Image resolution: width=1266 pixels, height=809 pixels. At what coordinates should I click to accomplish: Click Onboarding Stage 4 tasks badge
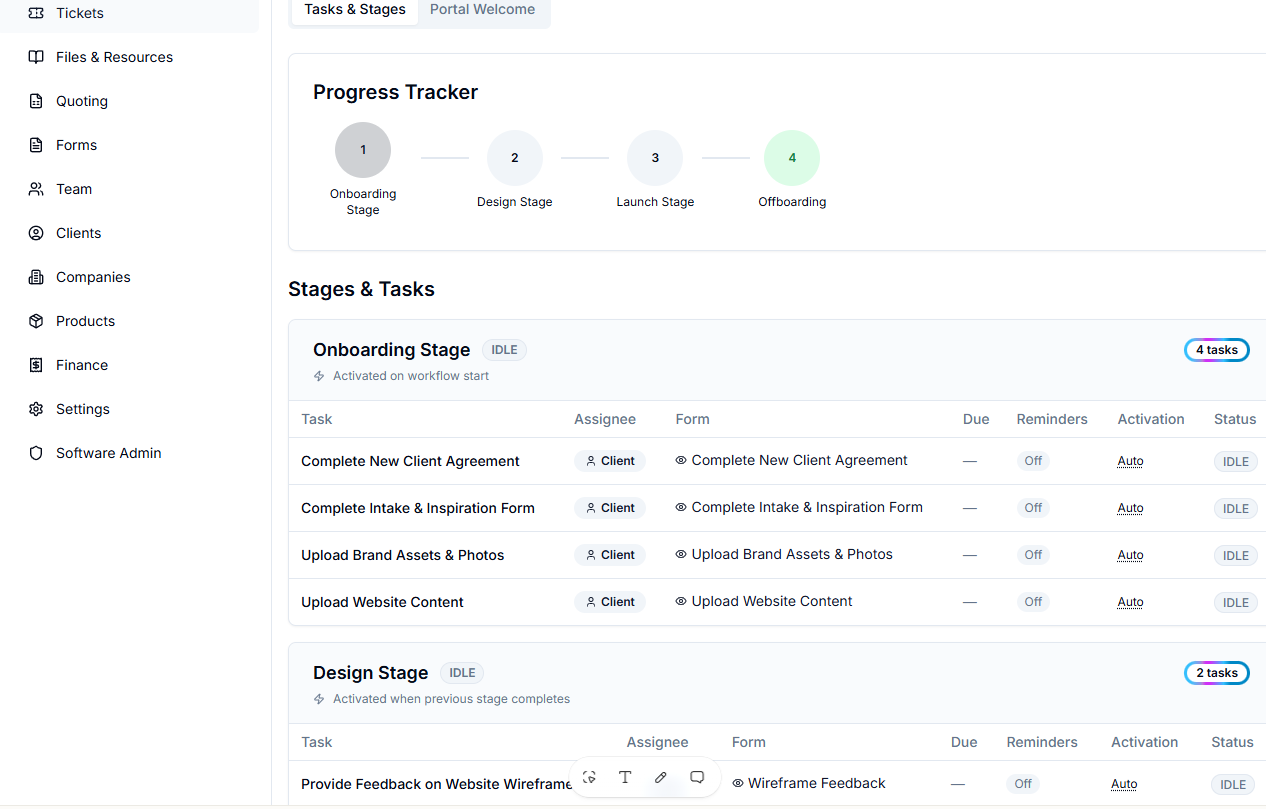pos(1217,350)
